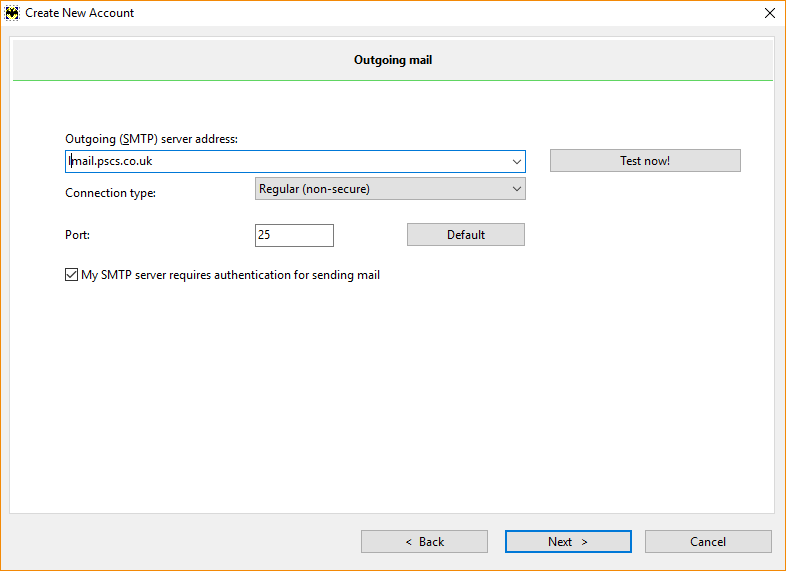Click the "Create New Account" window title
The height and width of the screenshot is (571, 786).
pos(79,13)
